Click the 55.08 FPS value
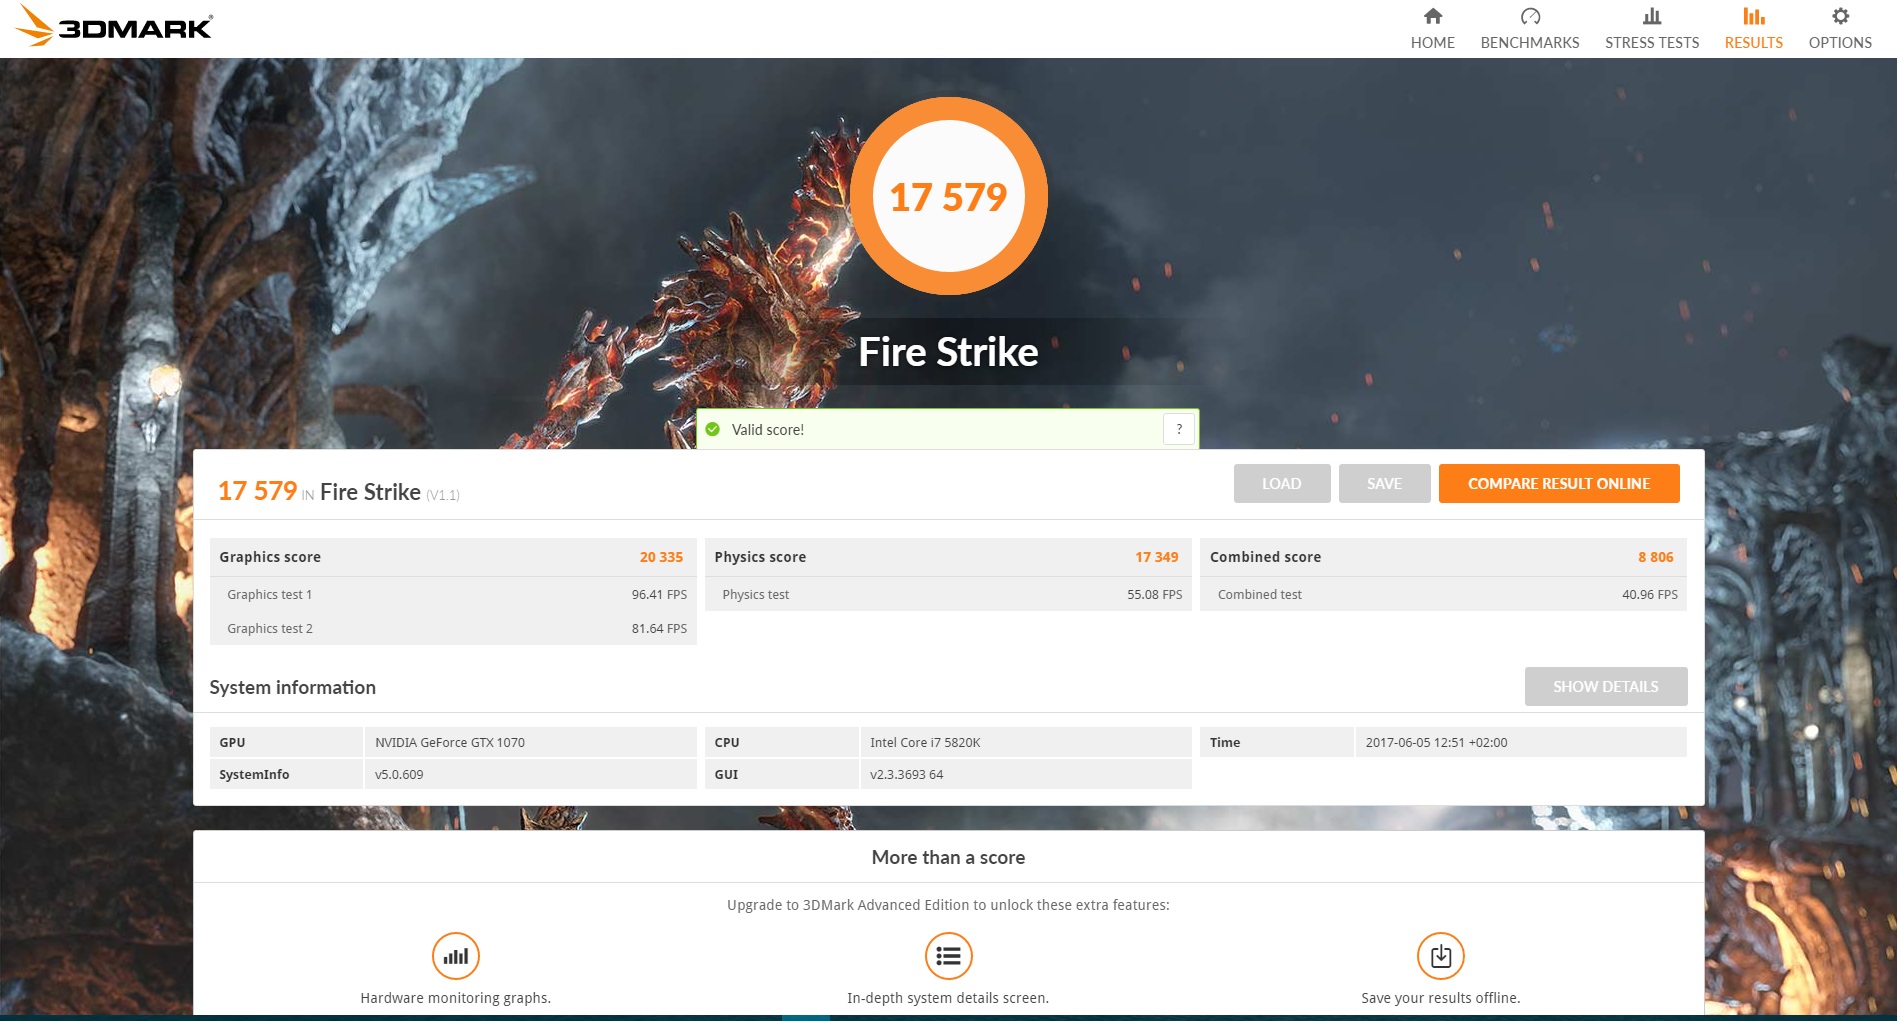Screen dimensions: 1897x1021 (x=1154, y=594)
